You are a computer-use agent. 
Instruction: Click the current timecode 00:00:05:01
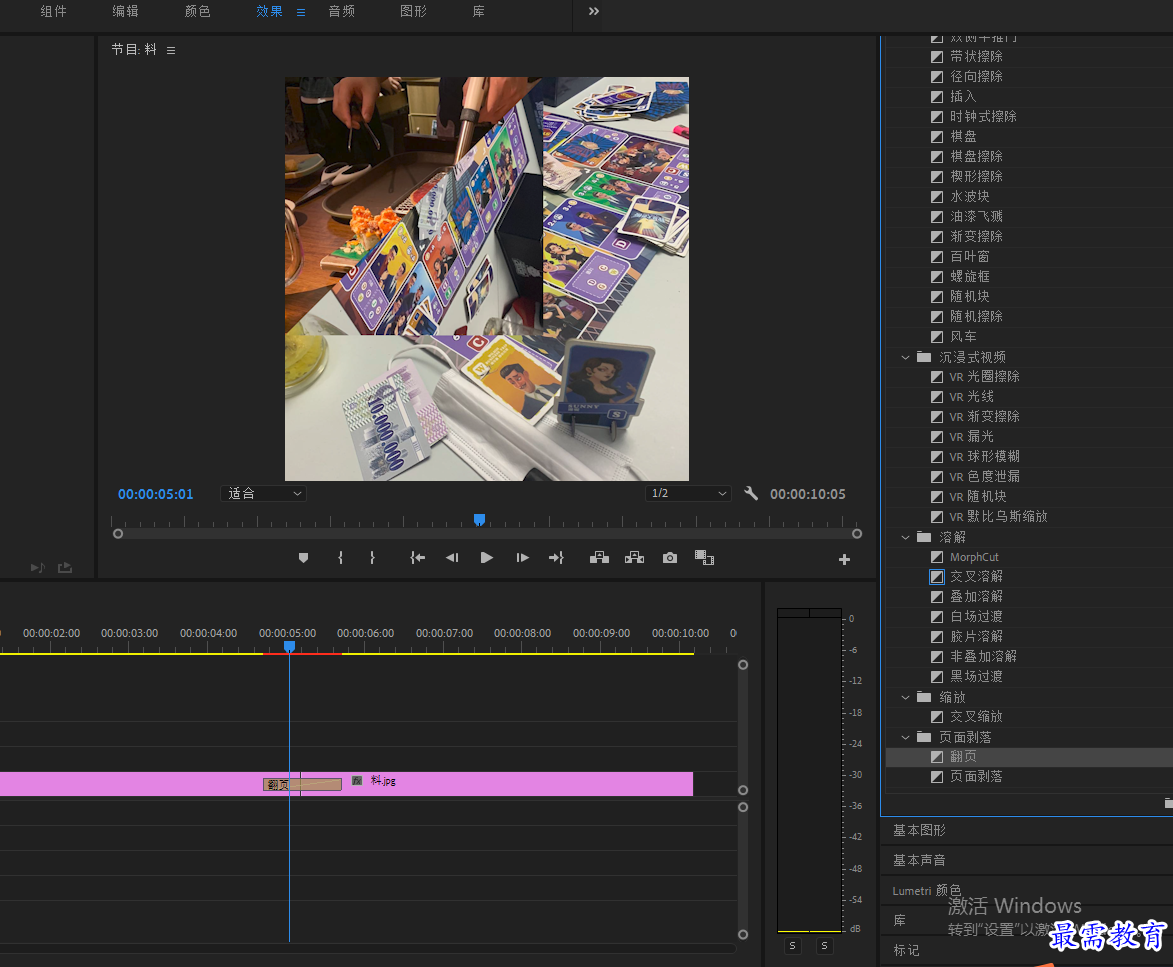(156, 494)
